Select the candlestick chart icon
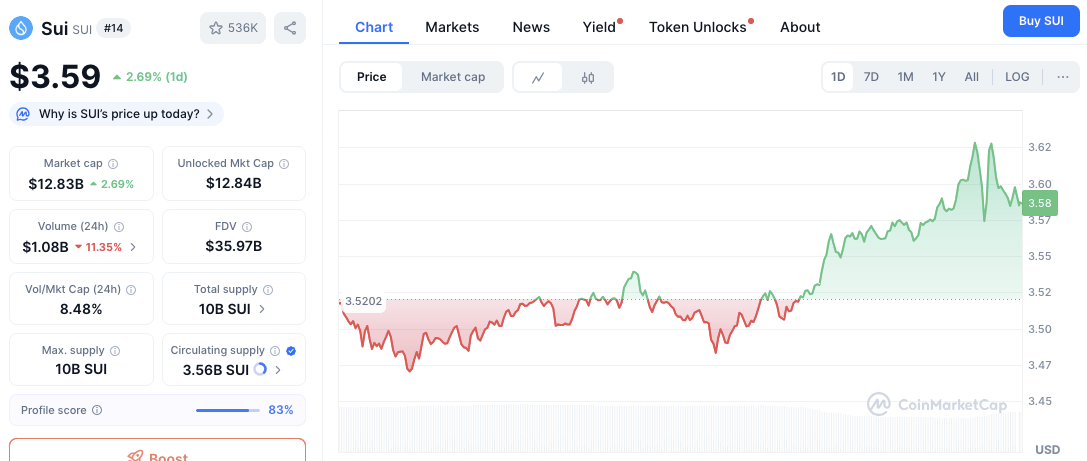 coord(588,77)
